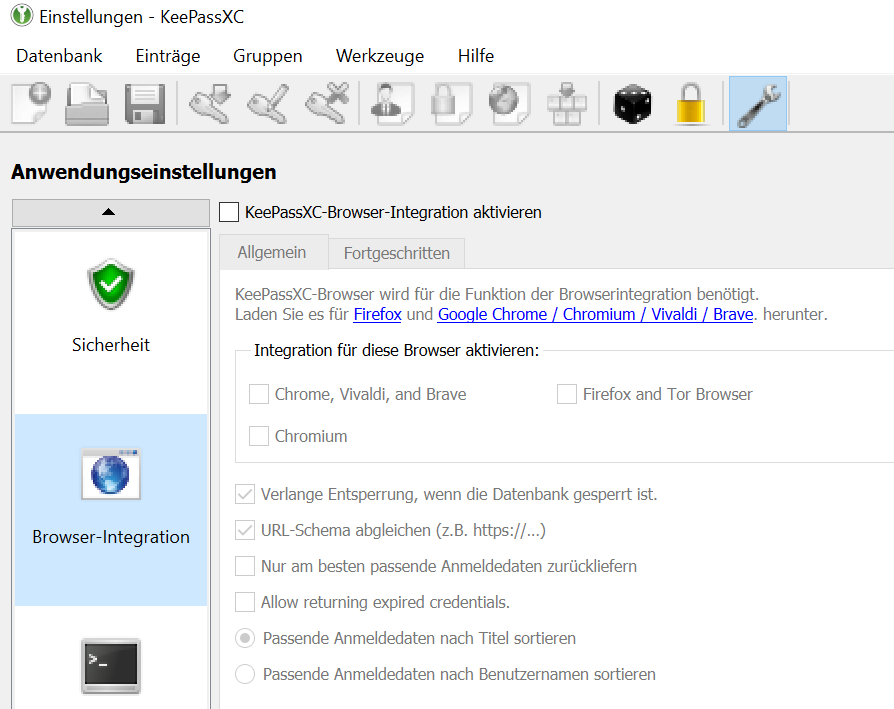Click the Sicherheit label in sidebar
The height and width of the screenshot is (709, 894).
tap(111, 345)
